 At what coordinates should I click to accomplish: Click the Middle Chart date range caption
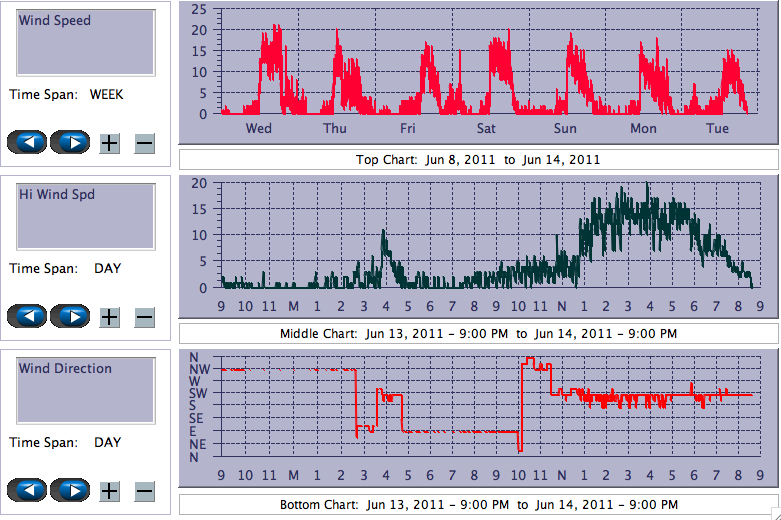(478, 333)
